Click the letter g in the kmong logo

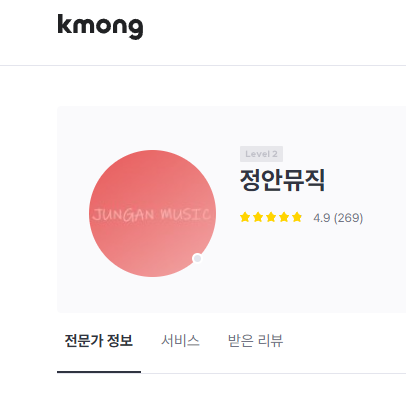click(136, 29)
